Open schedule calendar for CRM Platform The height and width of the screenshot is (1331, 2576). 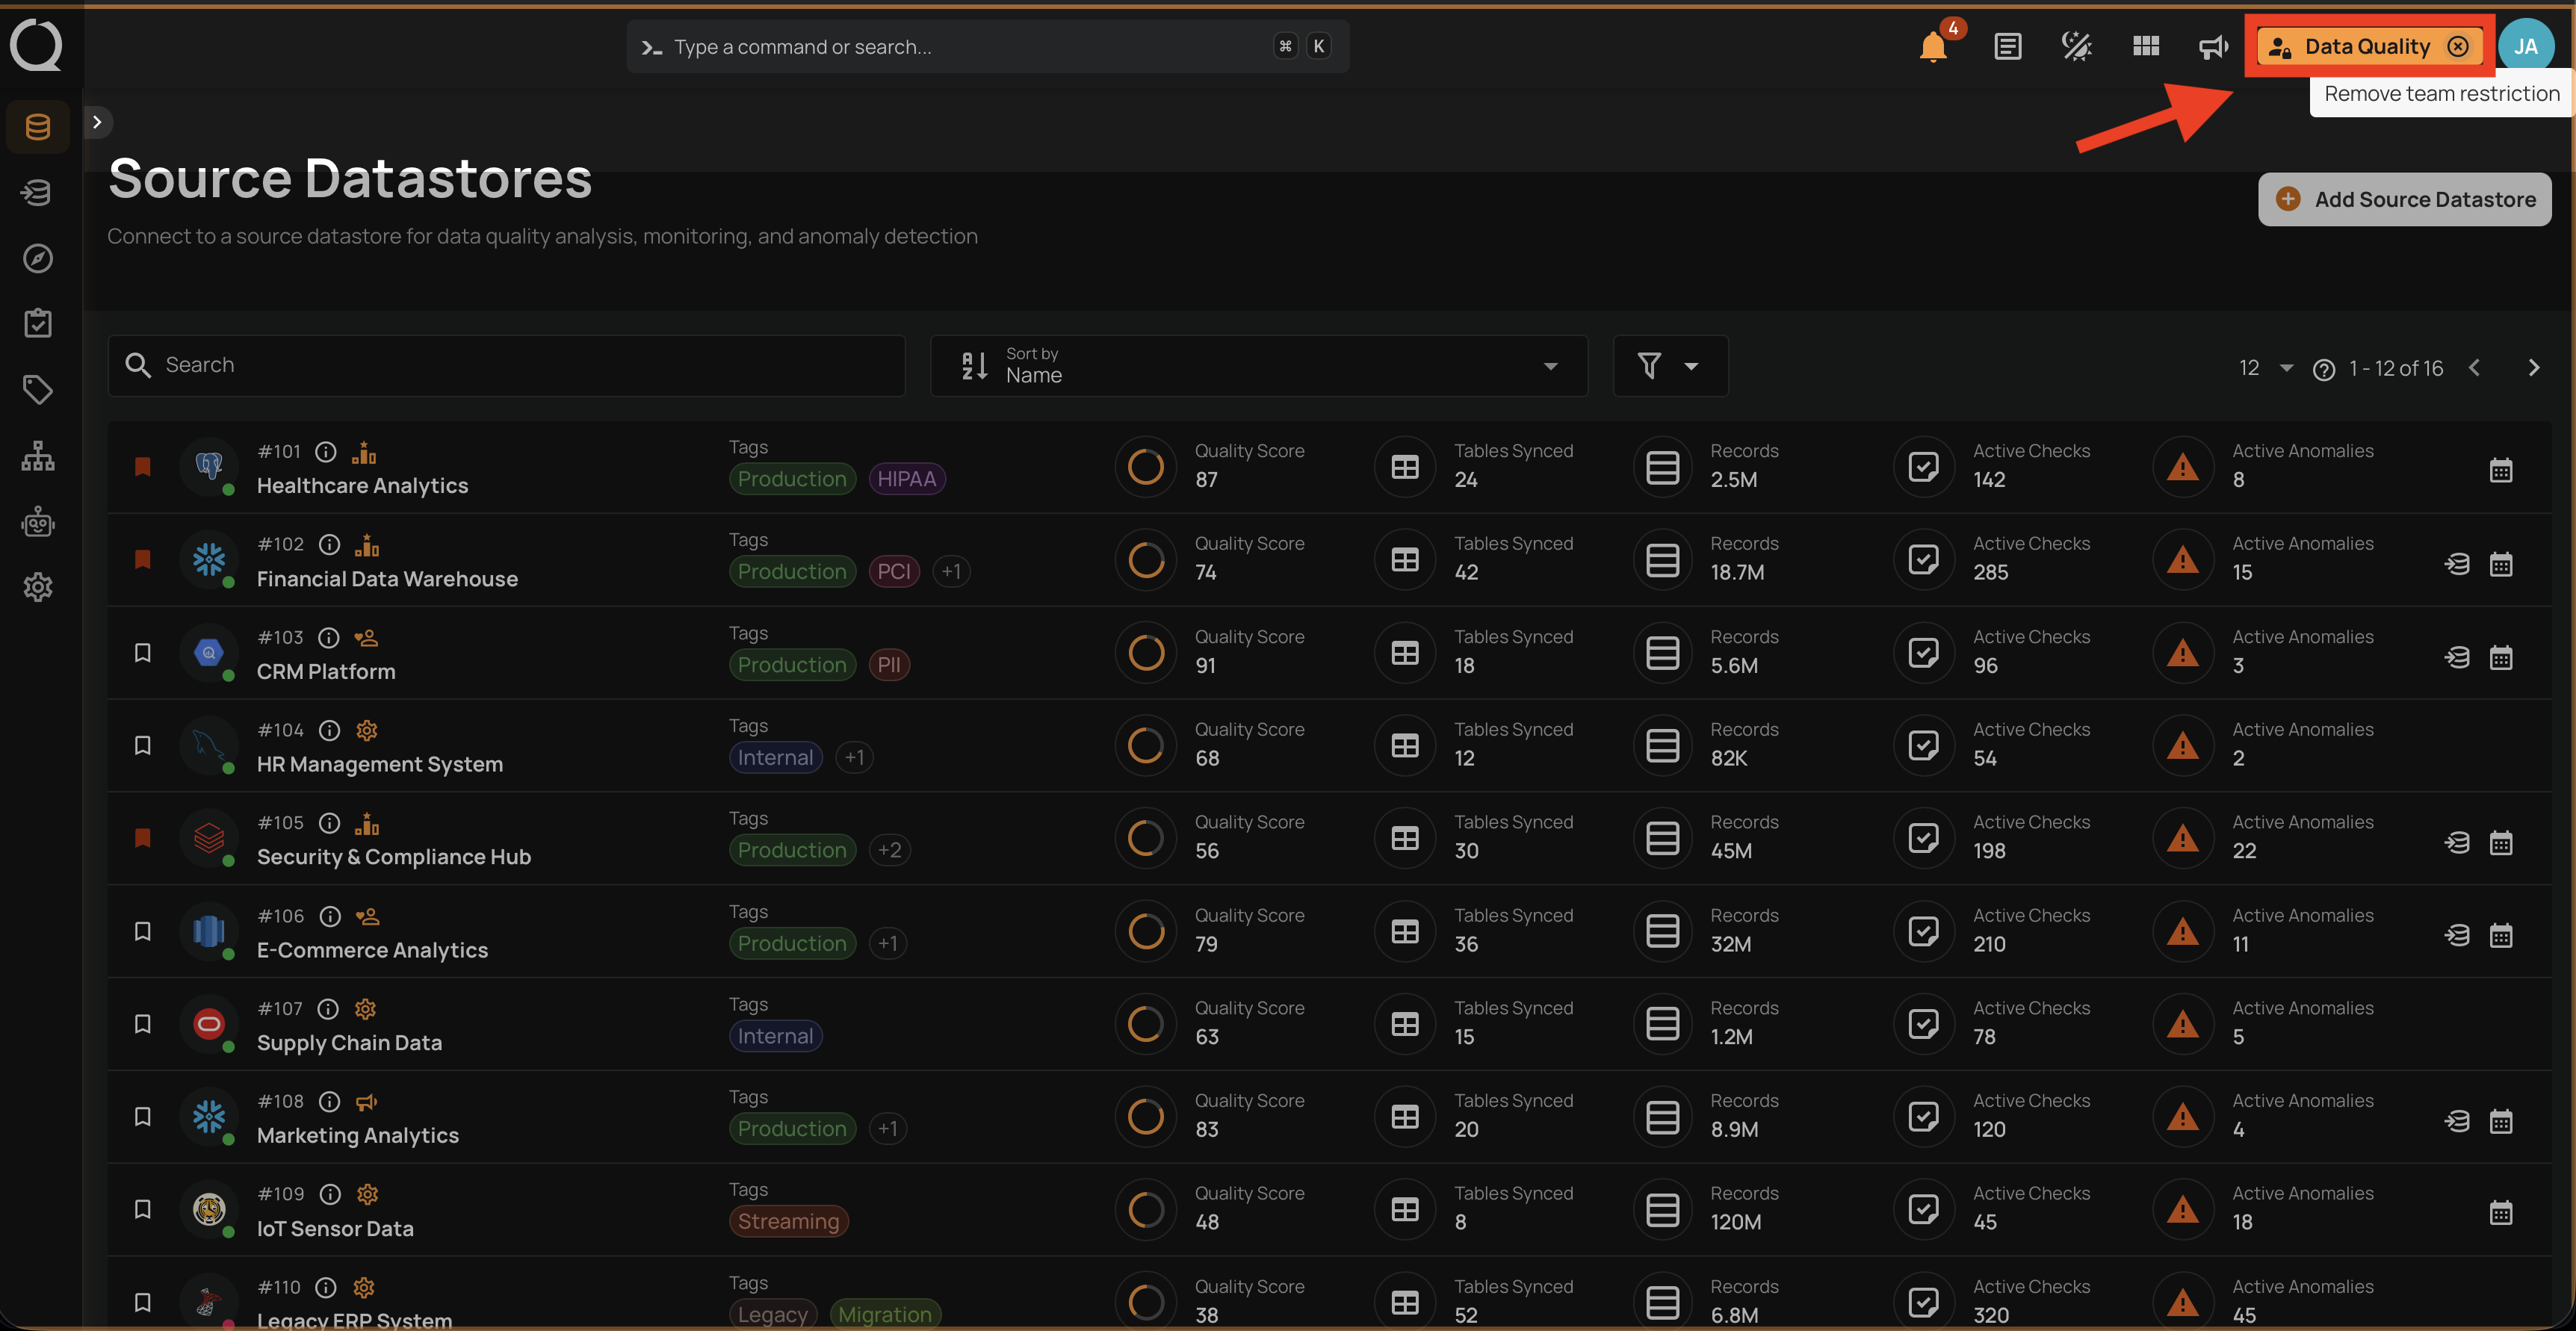pos(2500,658)
